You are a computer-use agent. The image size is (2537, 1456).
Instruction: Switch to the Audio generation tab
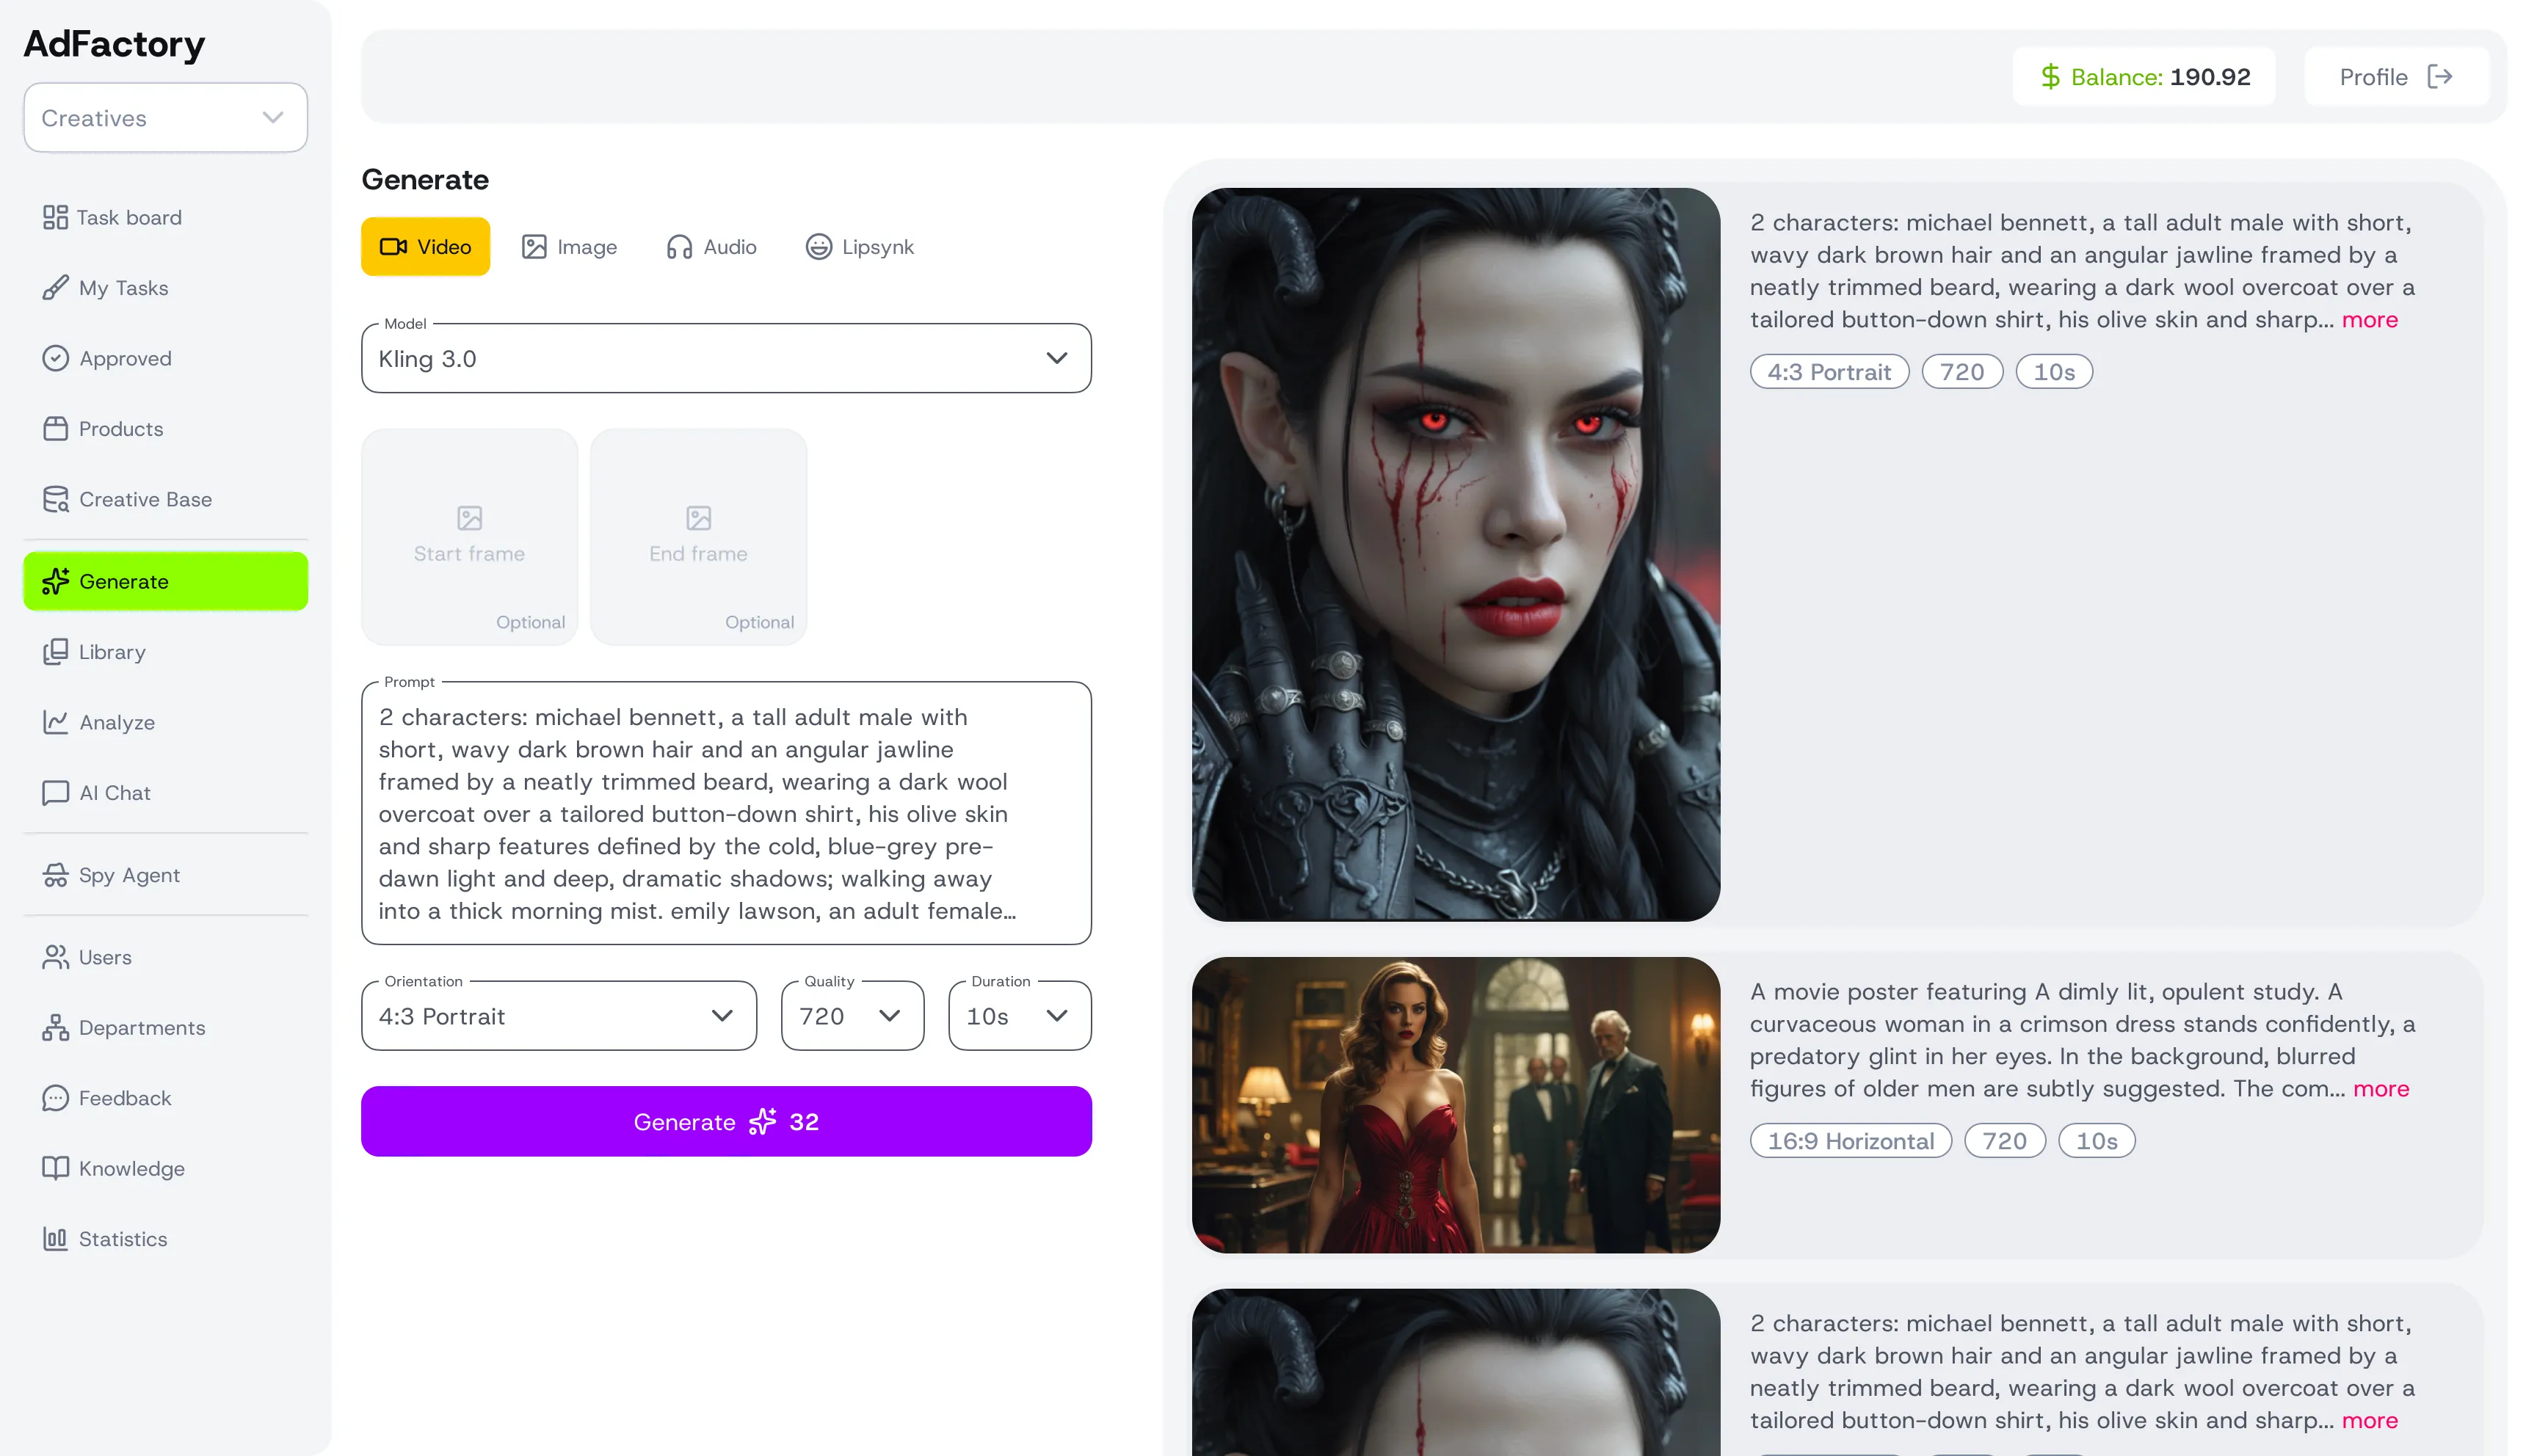711,247
